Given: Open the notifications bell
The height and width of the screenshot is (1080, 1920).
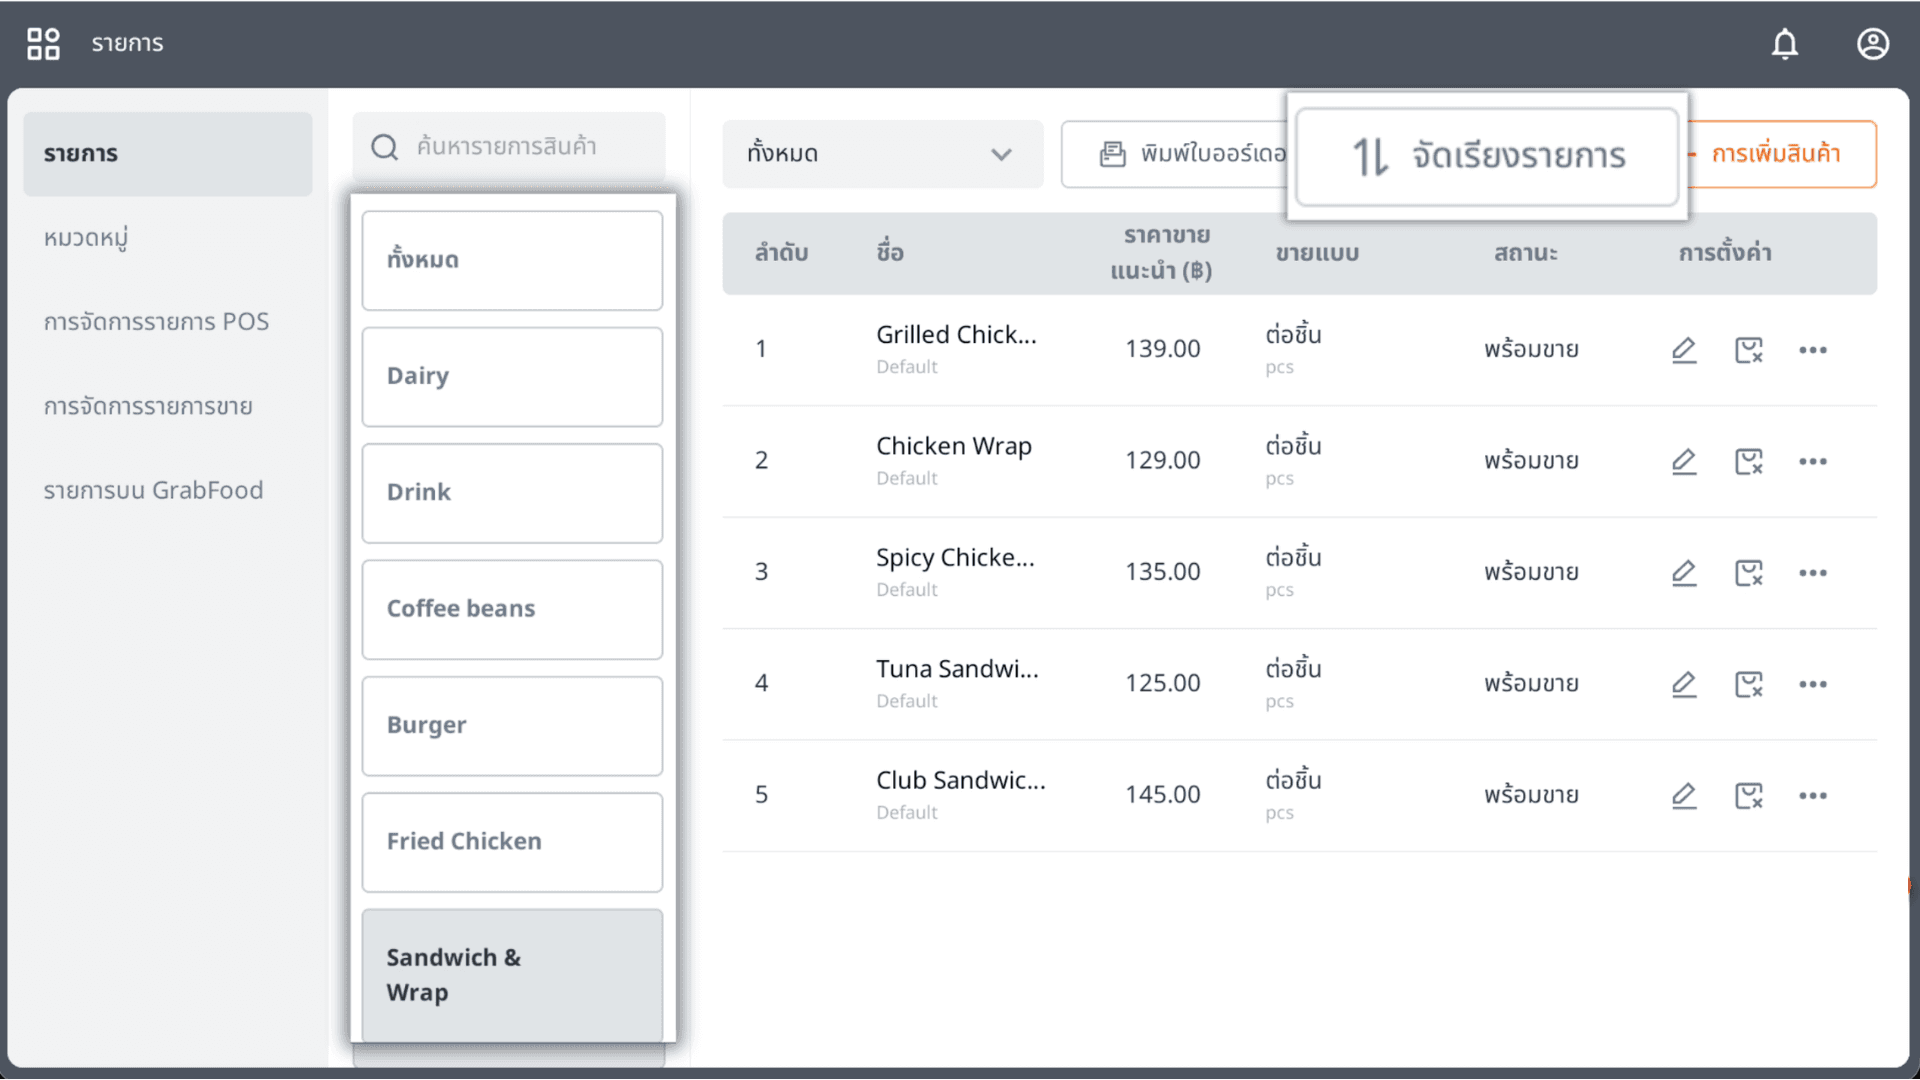Looking at the screenshot, I should (x=1785, y=44).
